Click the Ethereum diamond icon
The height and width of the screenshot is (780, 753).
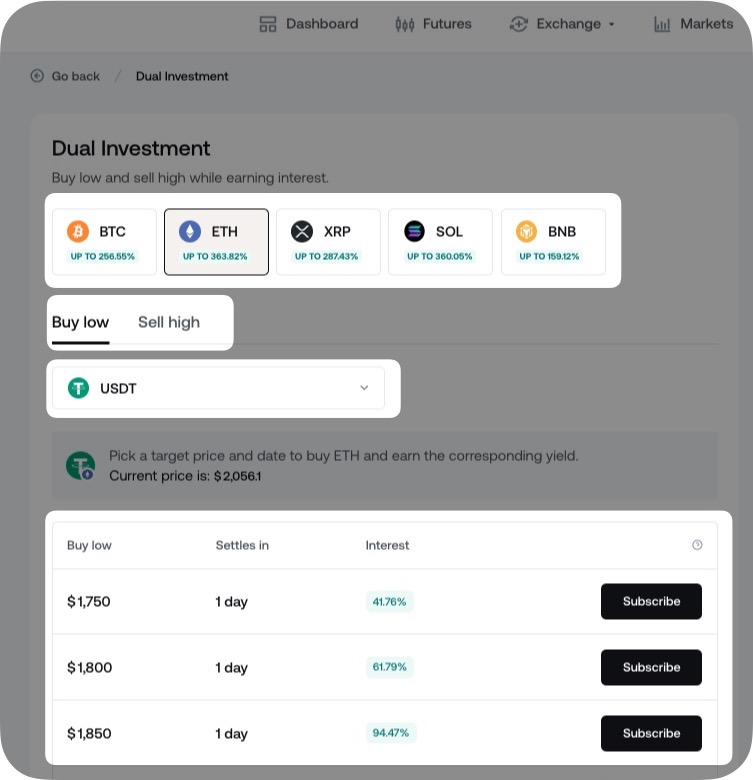[x=190, y=232]
